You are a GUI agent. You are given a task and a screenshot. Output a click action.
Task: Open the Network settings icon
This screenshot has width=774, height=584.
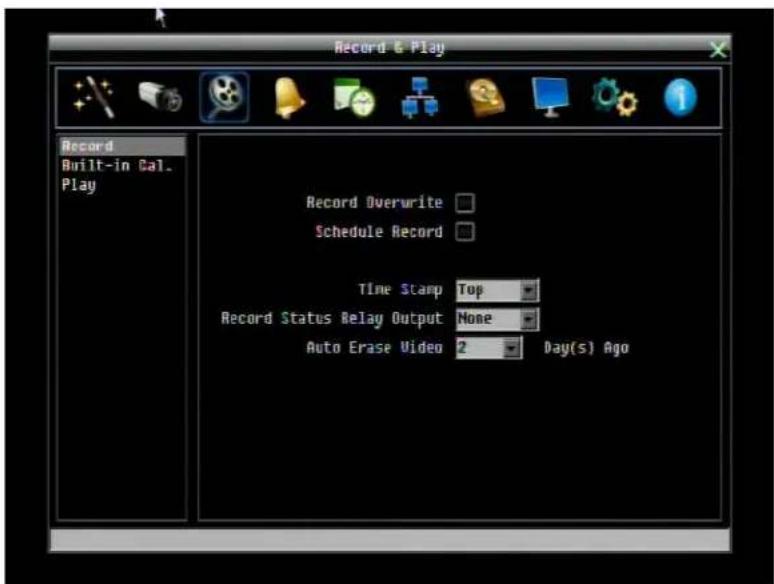[x=420, y=97]
